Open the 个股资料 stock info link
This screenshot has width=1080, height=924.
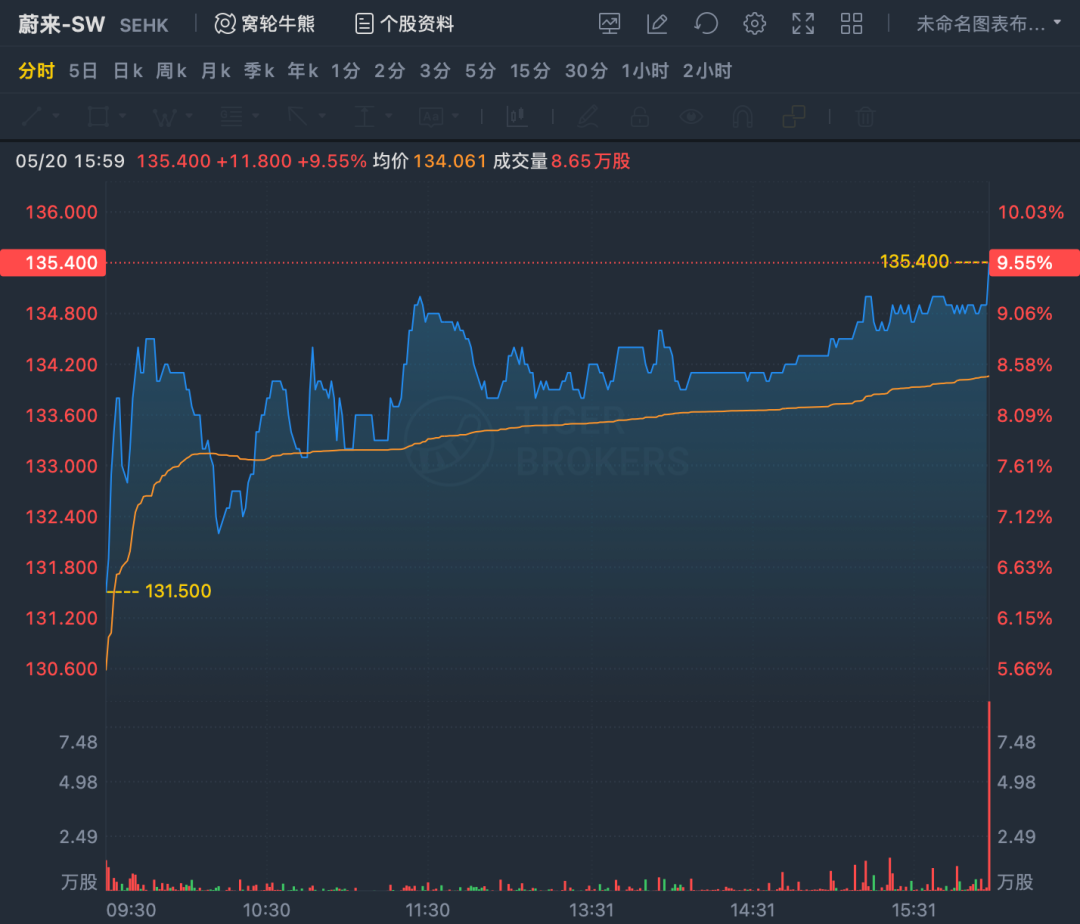417,24
